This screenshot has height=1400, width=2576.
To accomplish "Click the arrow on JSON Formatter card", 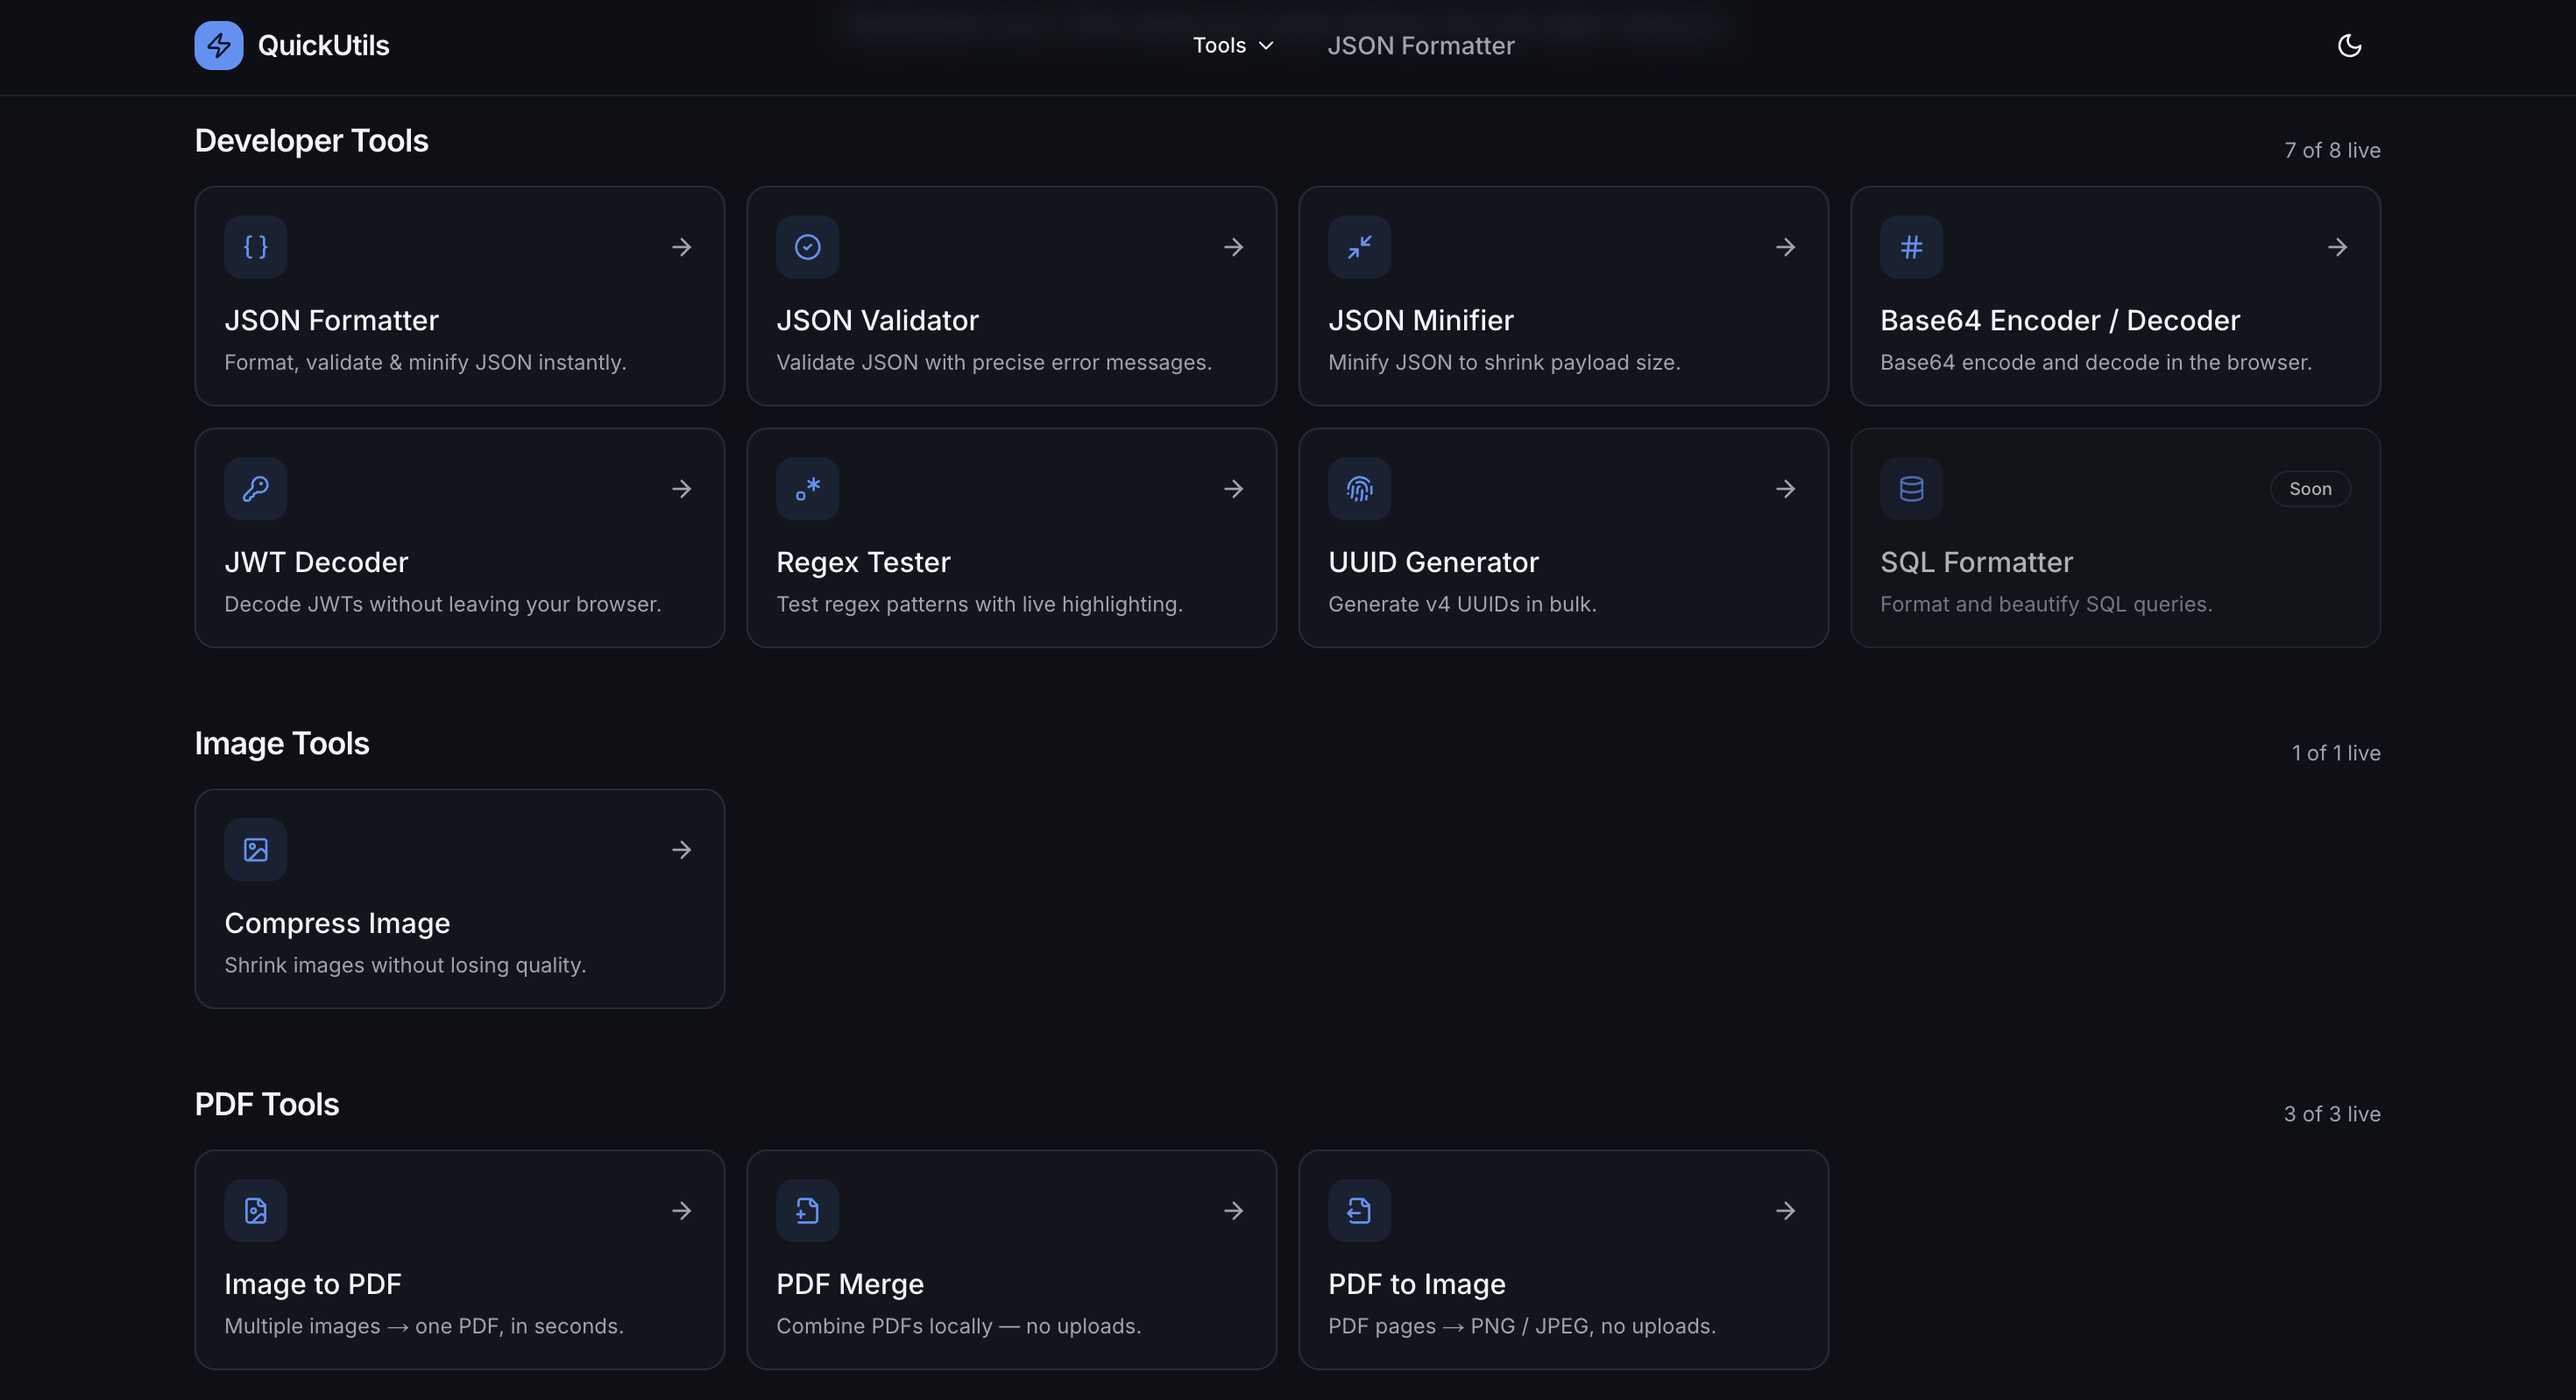I will (681, 246).
